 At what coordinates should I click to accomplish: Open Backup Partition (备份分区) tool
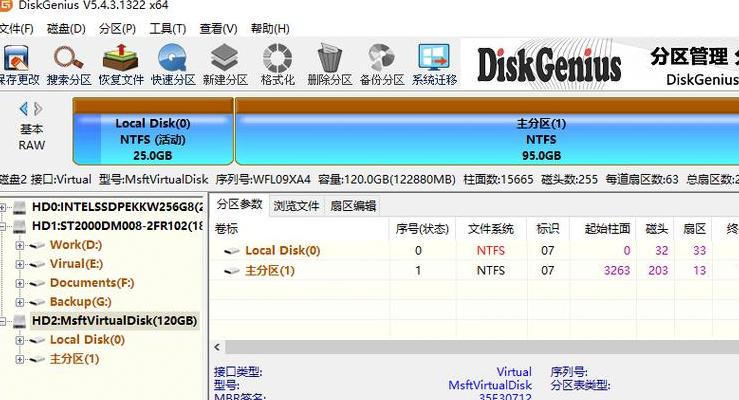[382, 65]
